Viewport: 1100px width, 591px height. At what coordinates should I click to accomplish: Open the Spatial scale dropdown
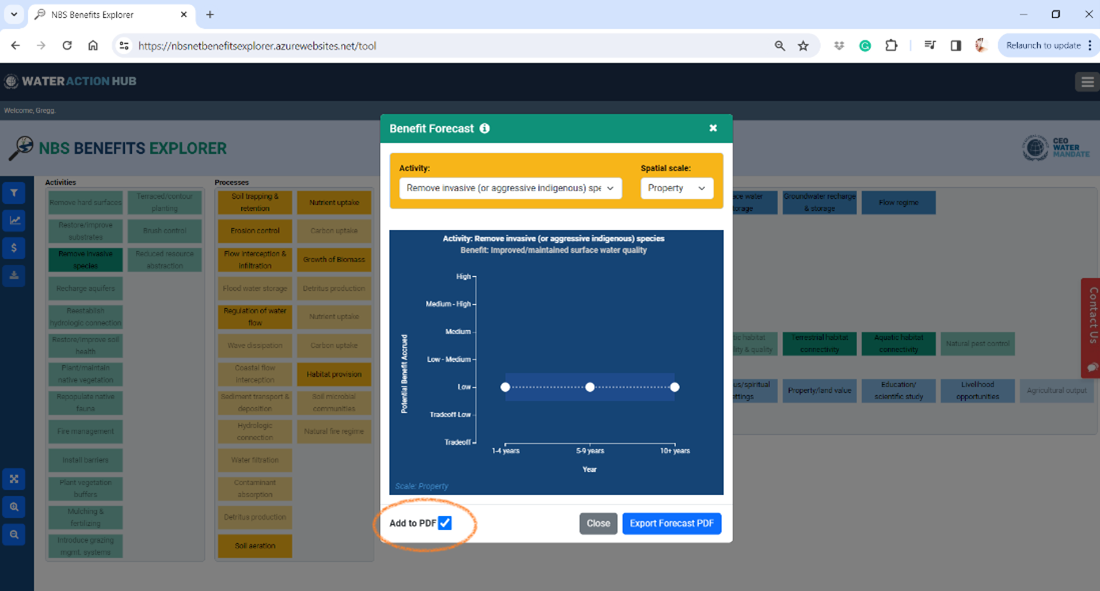pyautogui.click(x=677, y=188)
